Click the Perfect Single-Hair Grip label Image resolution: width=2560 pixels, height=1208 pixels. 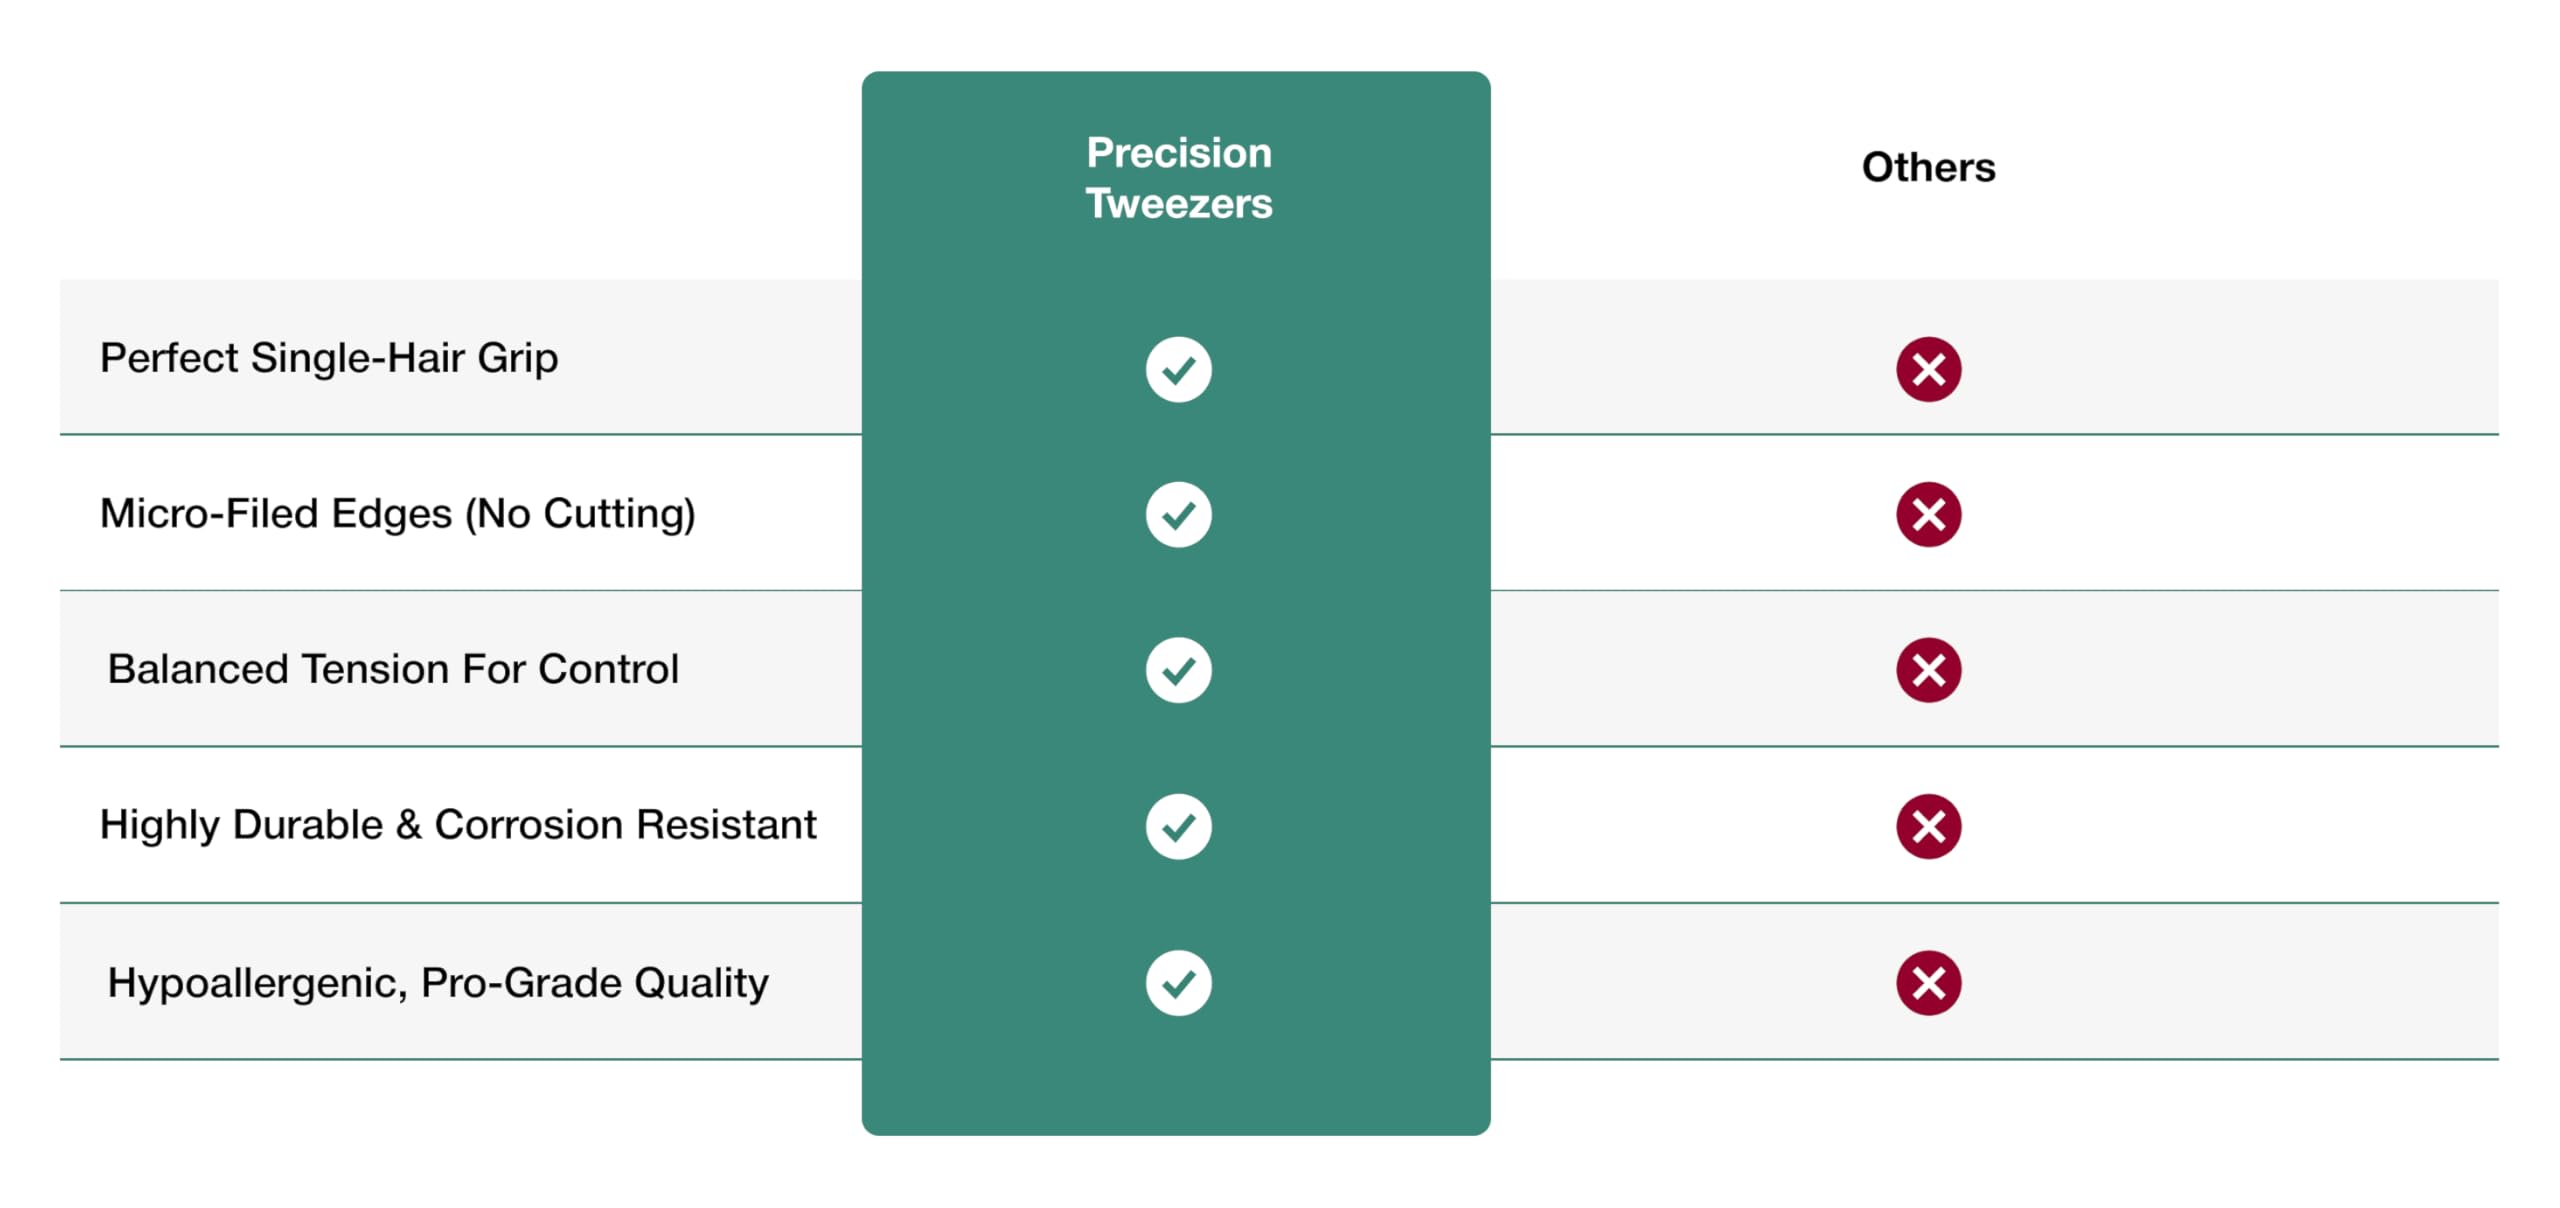[329, 358]
